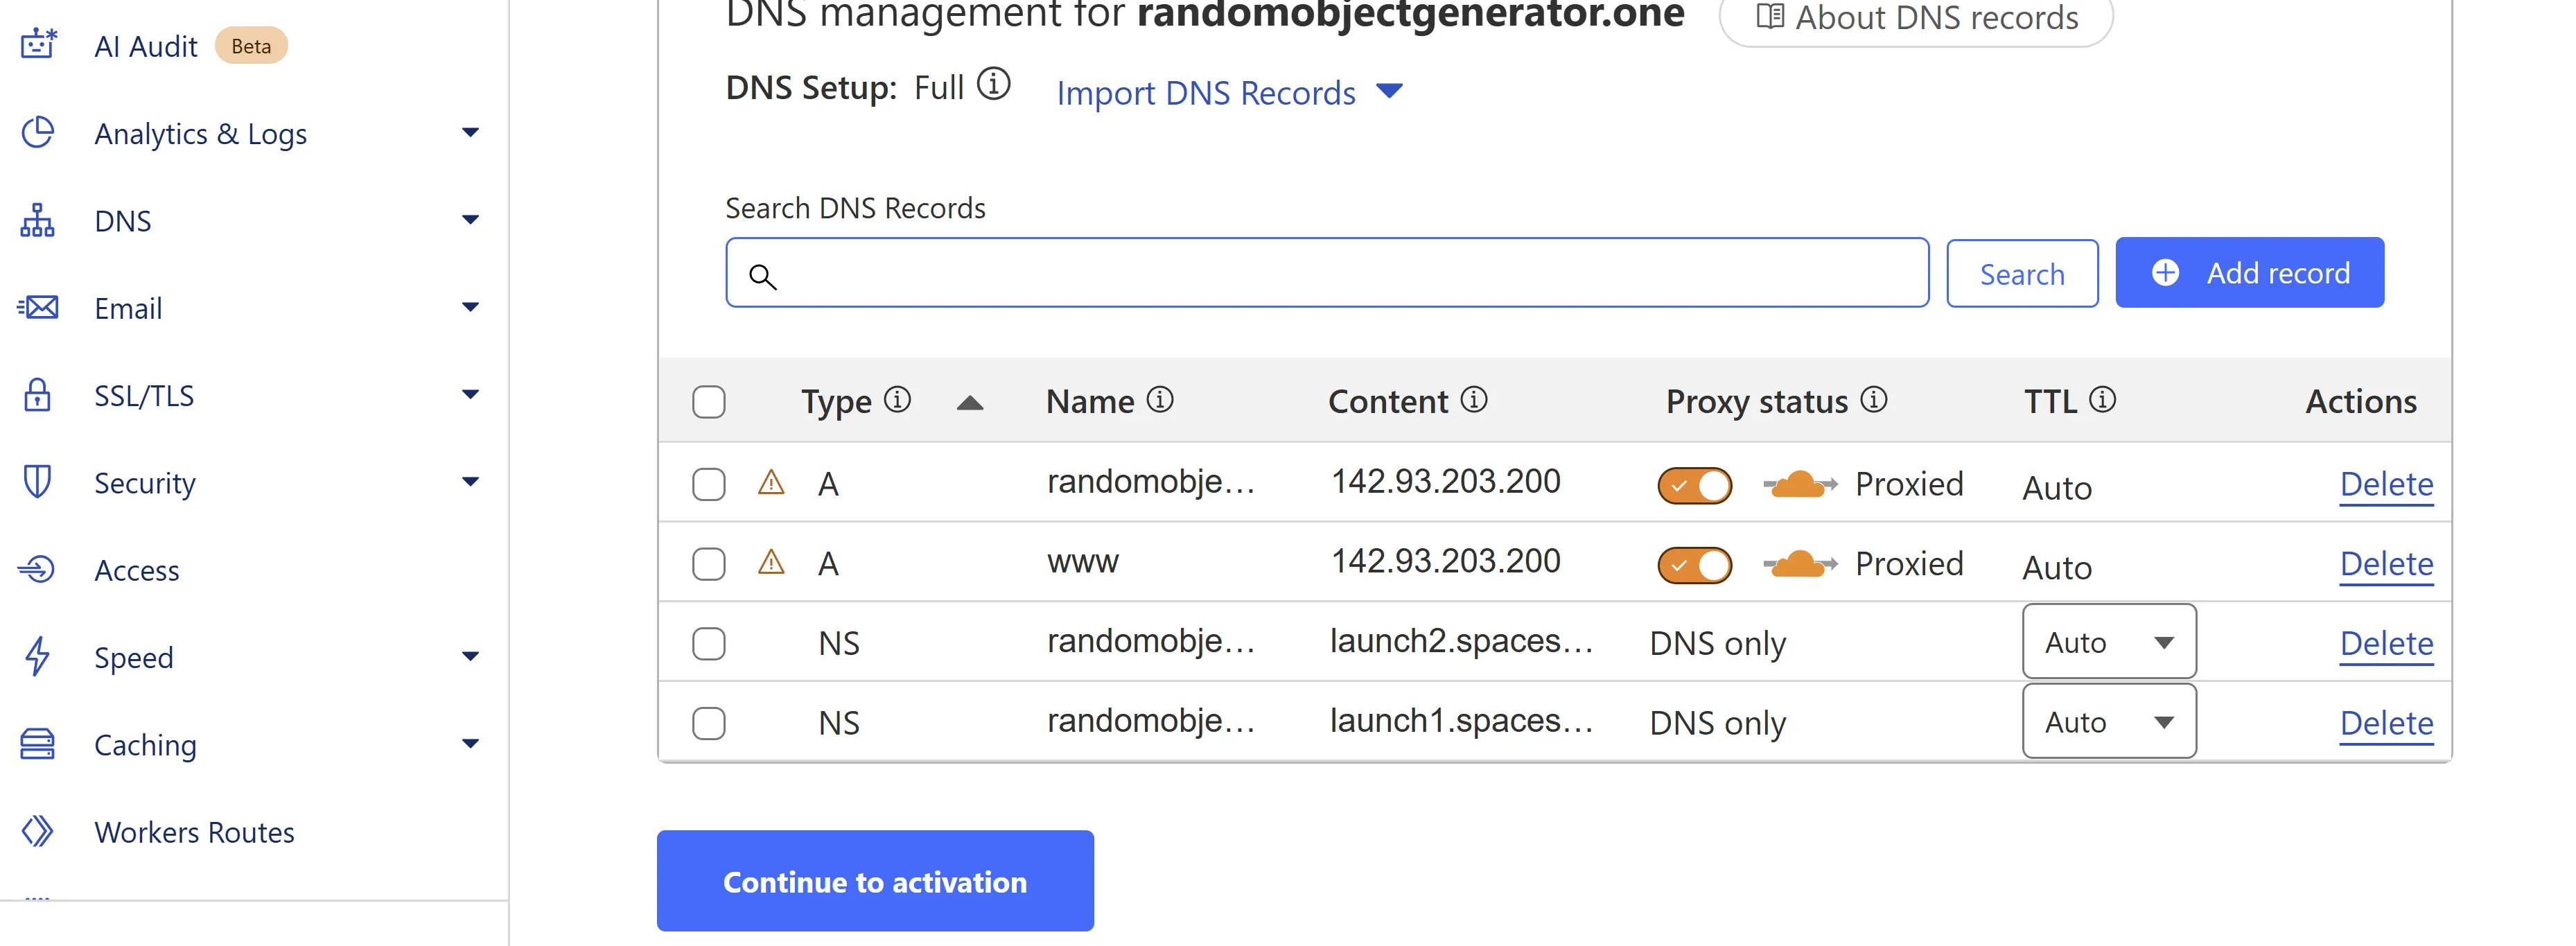Click the Analytics & Logs pie chart icon
Image resolution: width=2576 pixels, height=946 pixels.
pos(38,133)
